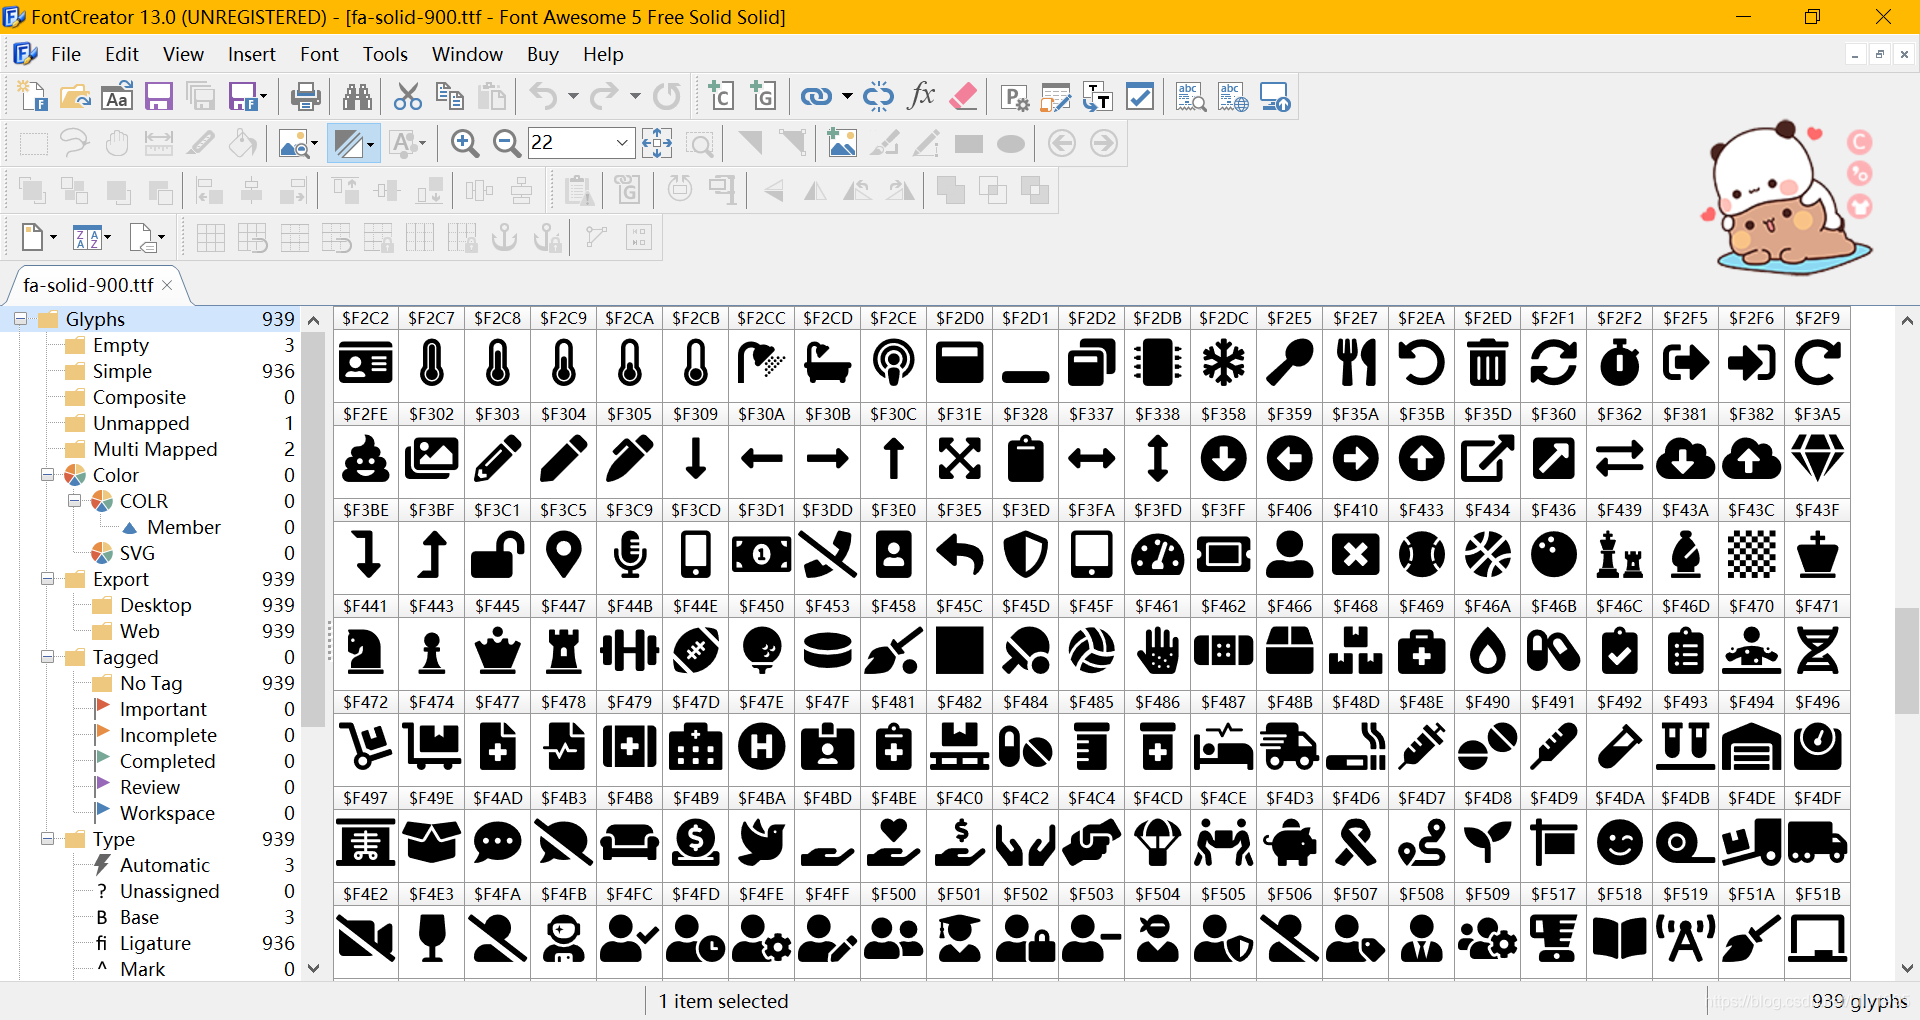Click the Zoom In magnifier icon

(x=465, y=144)
